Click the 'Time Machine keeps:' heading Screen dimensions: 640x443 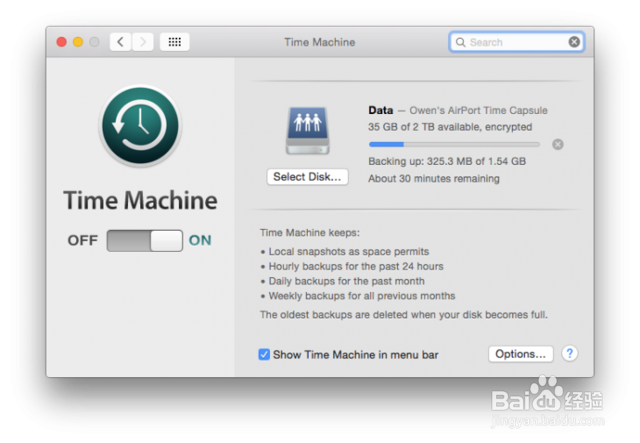[310, 233]
